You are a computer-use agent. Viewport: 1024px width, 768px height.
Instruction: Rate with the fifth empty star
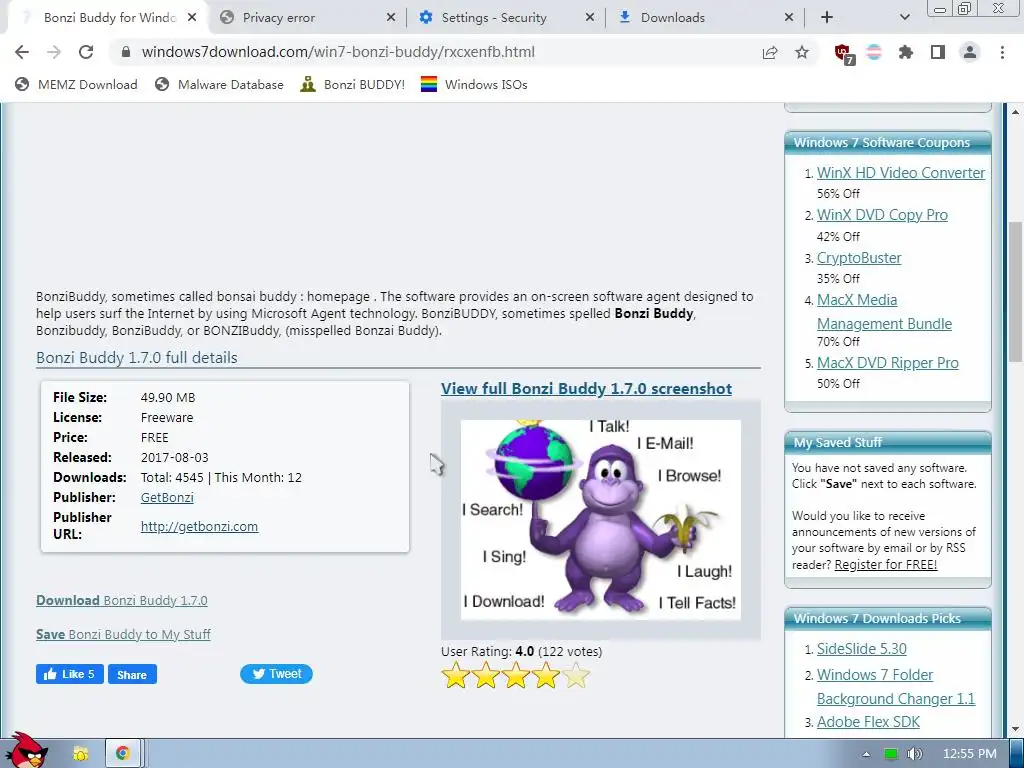(576, 676)
